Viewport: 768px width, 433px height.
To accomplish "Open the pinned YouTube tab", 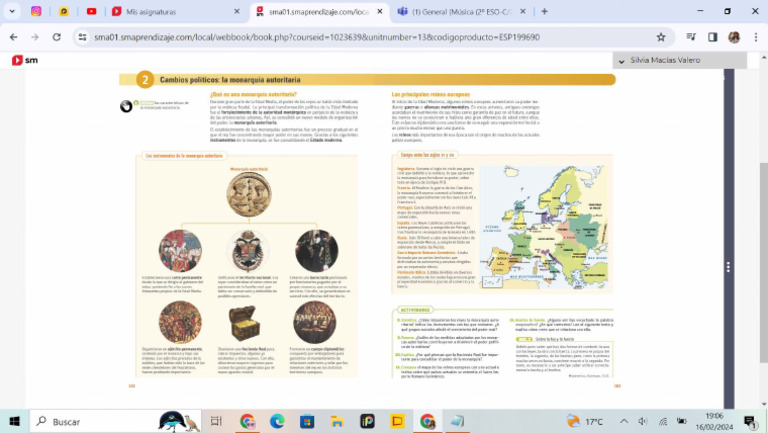I will point(92,11).
